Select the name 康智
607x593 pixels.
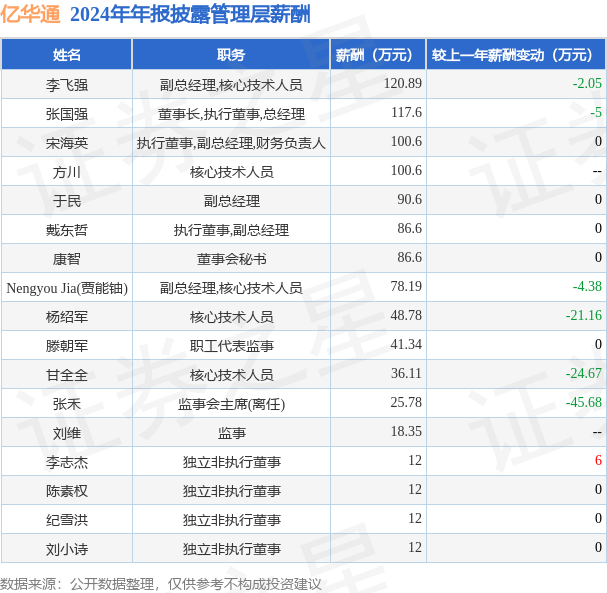tap(67, 259)
